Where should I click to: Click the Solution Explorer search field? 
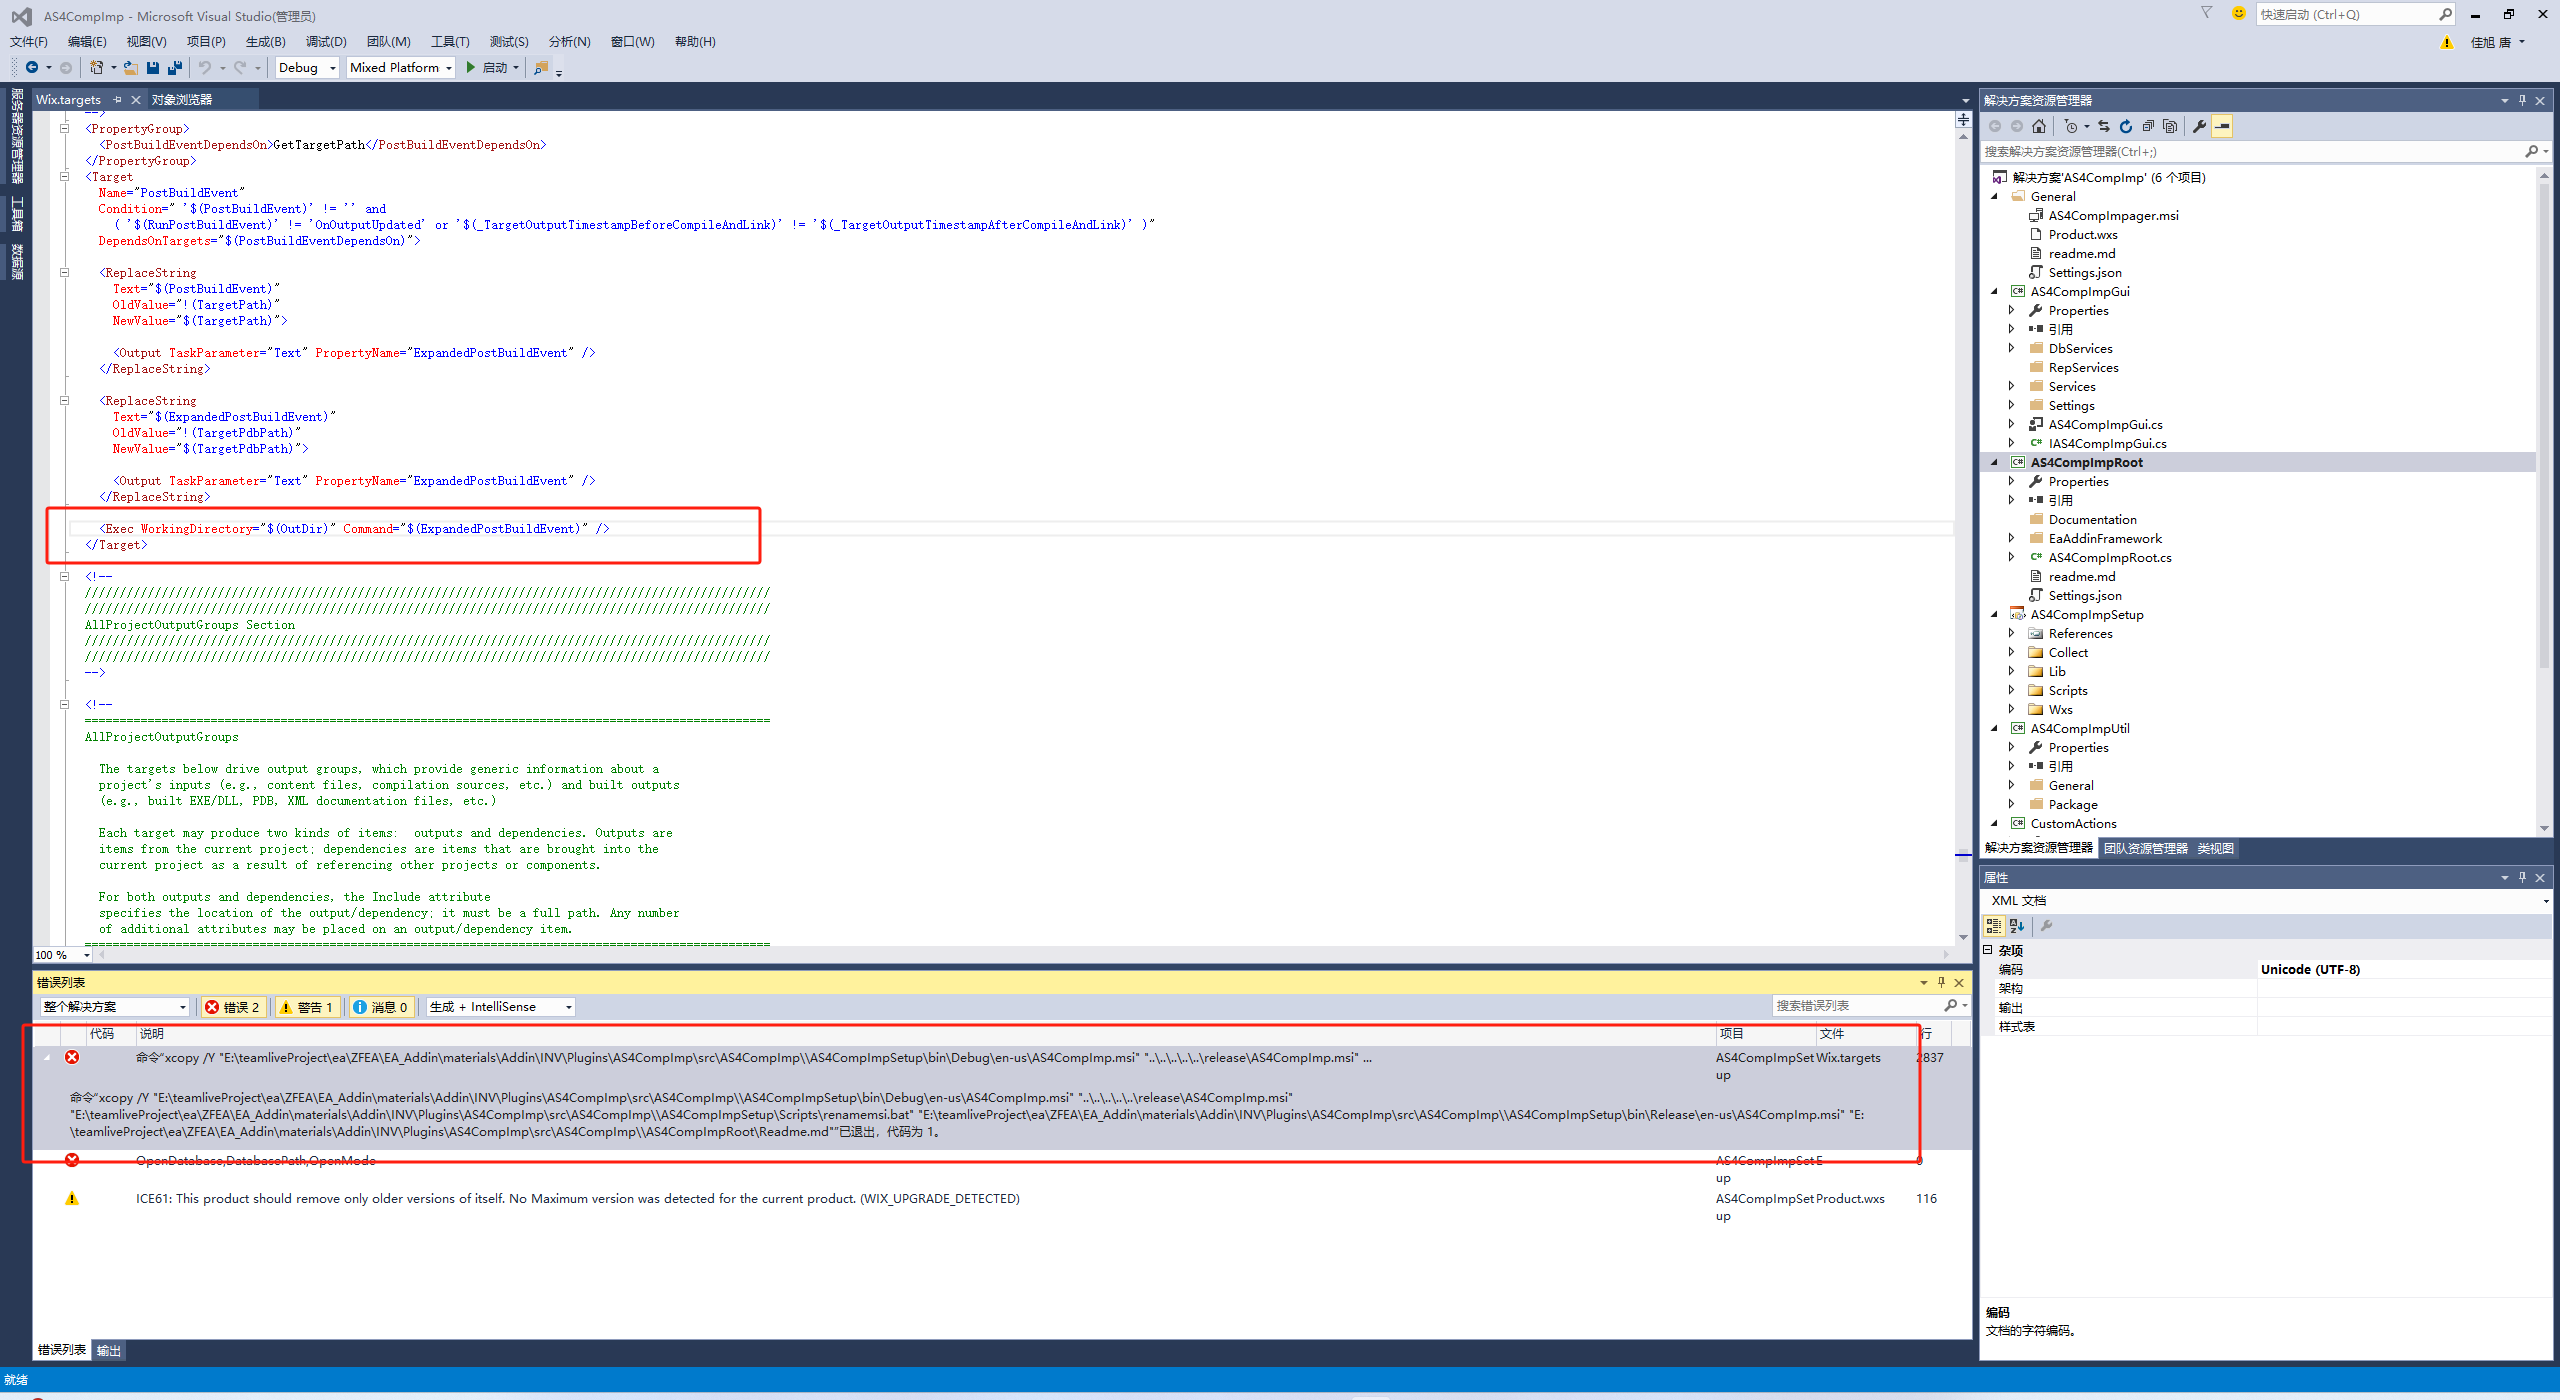click(x=2250, y=152)
